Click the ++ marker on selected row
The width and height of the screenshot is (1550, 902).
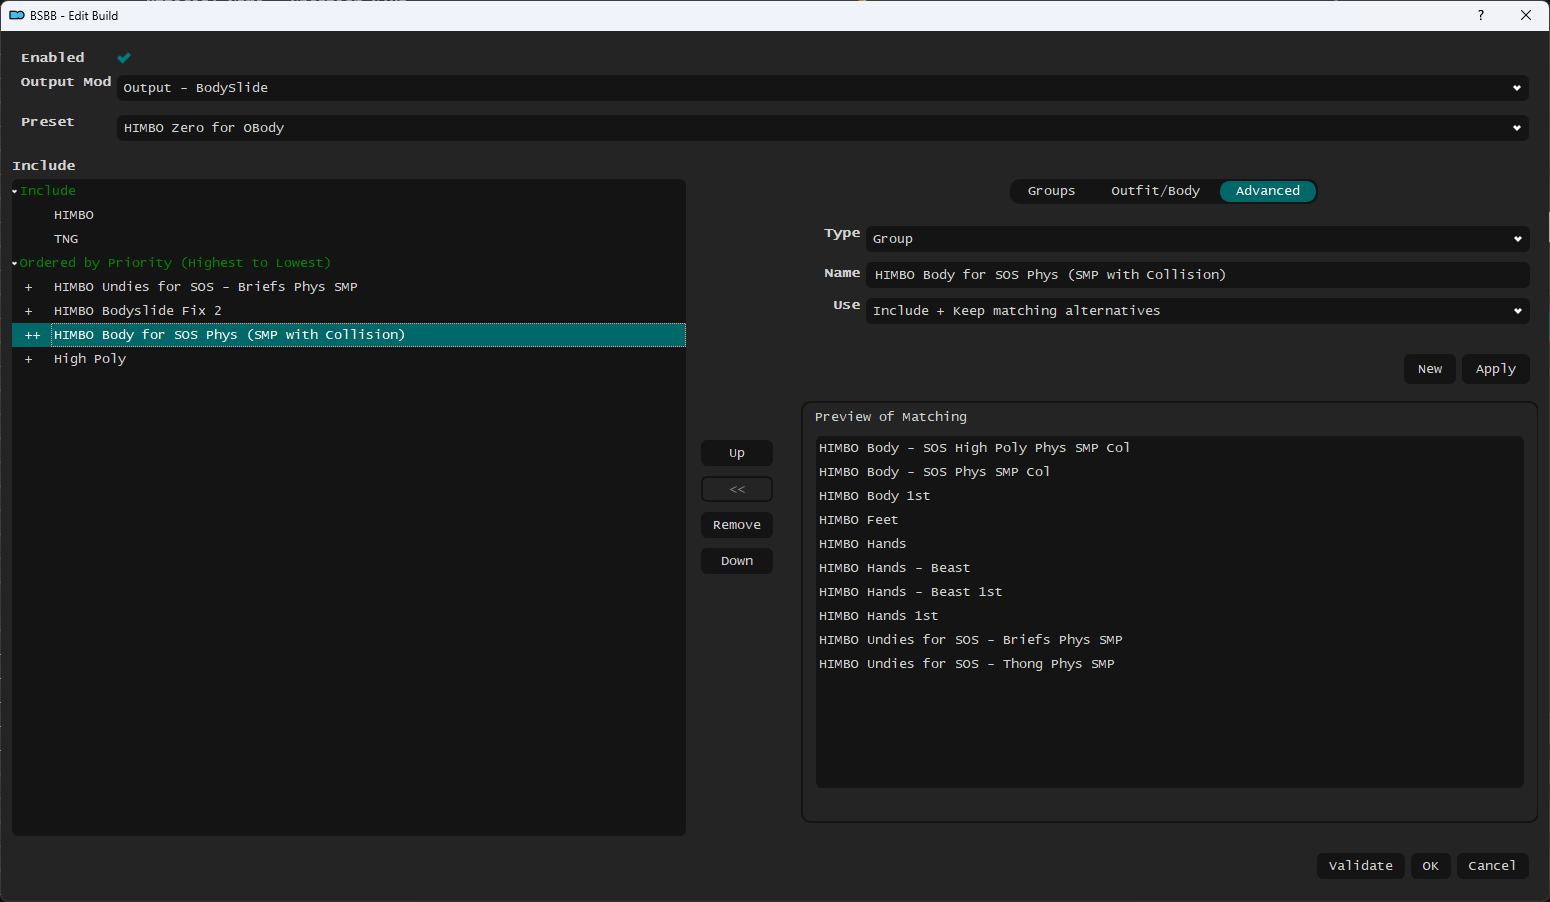click(33, 335)
